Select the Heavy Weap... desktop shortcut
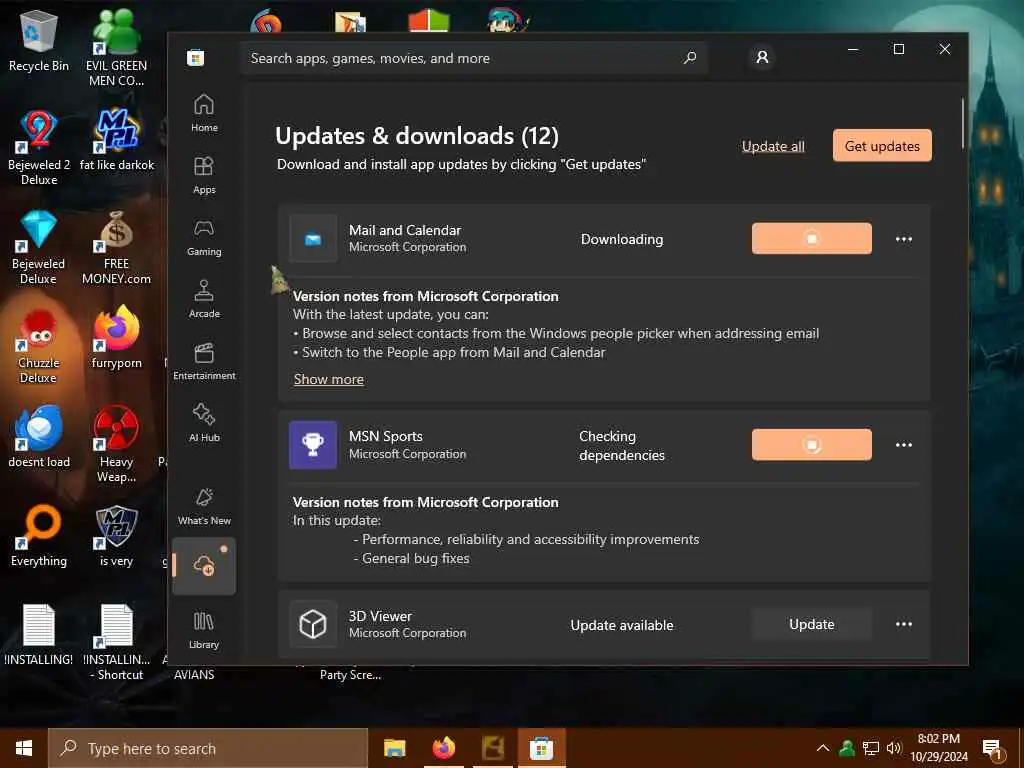 pos(116,444)
